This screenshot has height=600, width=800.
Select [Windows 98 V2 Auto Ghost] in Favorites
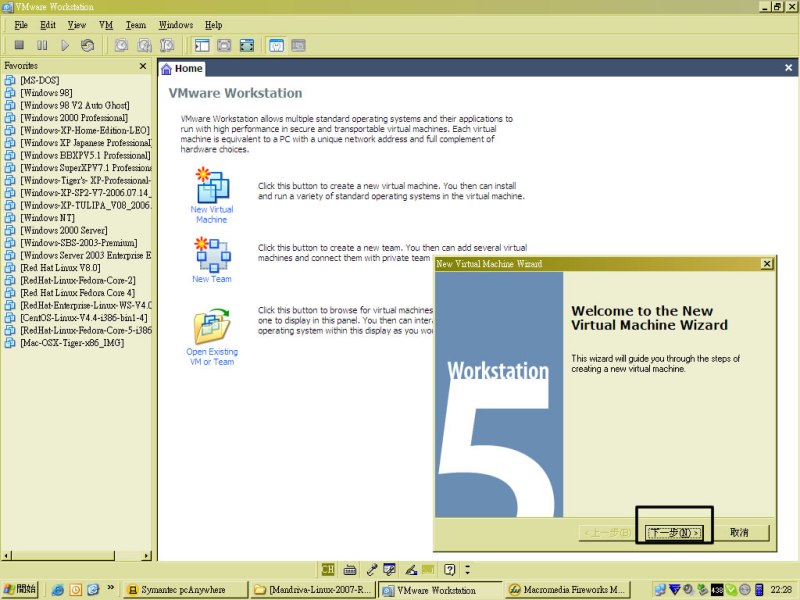click(x=74, y=106)
